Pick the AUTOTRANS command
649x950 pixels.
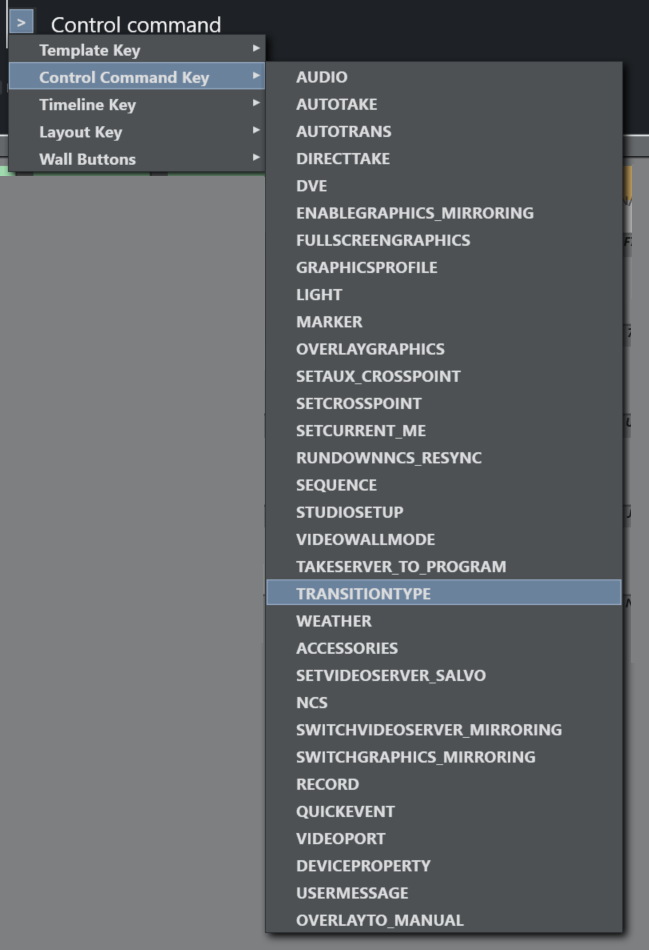pos(344,131)
